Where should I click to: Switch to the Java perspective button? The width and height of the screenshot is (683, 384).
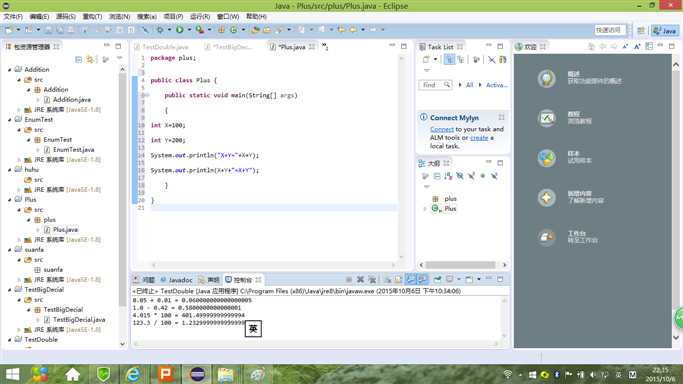pos(665,30)
